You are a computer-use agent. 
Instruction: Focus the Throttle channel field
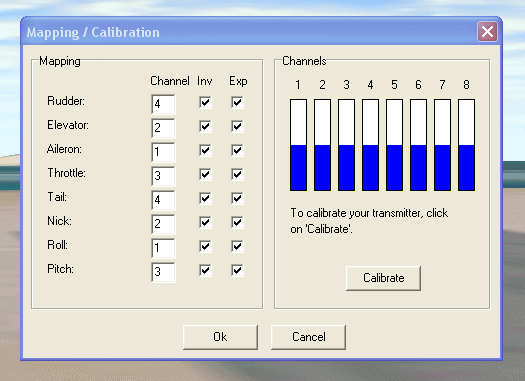[163, 176]
